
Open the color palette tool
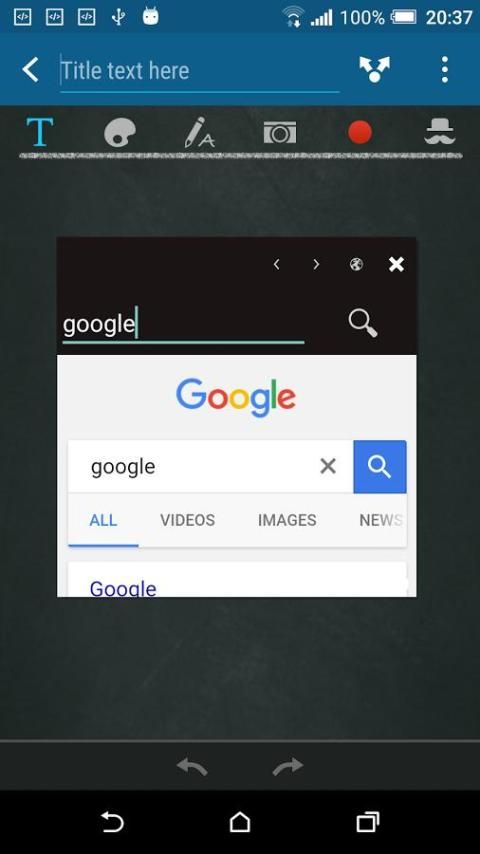[x=120, y=133]
